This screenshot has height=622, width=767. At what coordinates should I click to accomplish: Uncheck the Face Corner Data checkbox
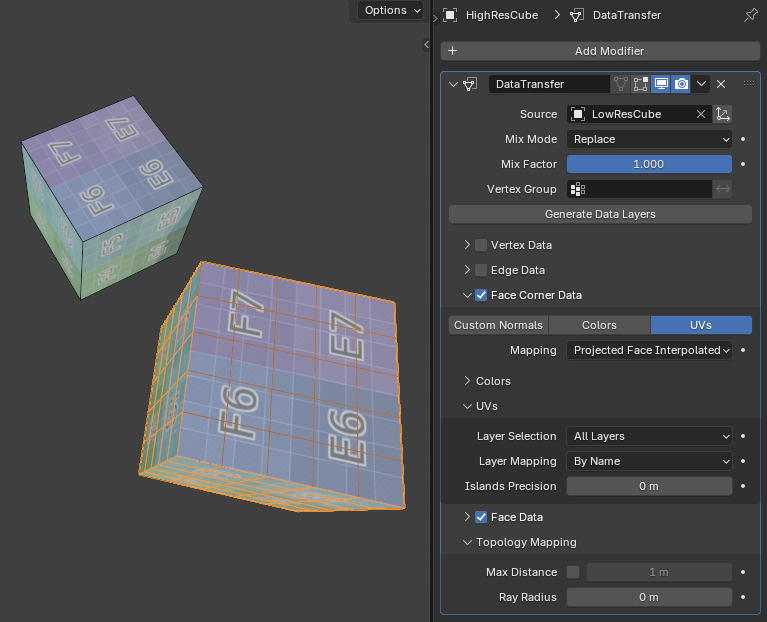[481, 295]
